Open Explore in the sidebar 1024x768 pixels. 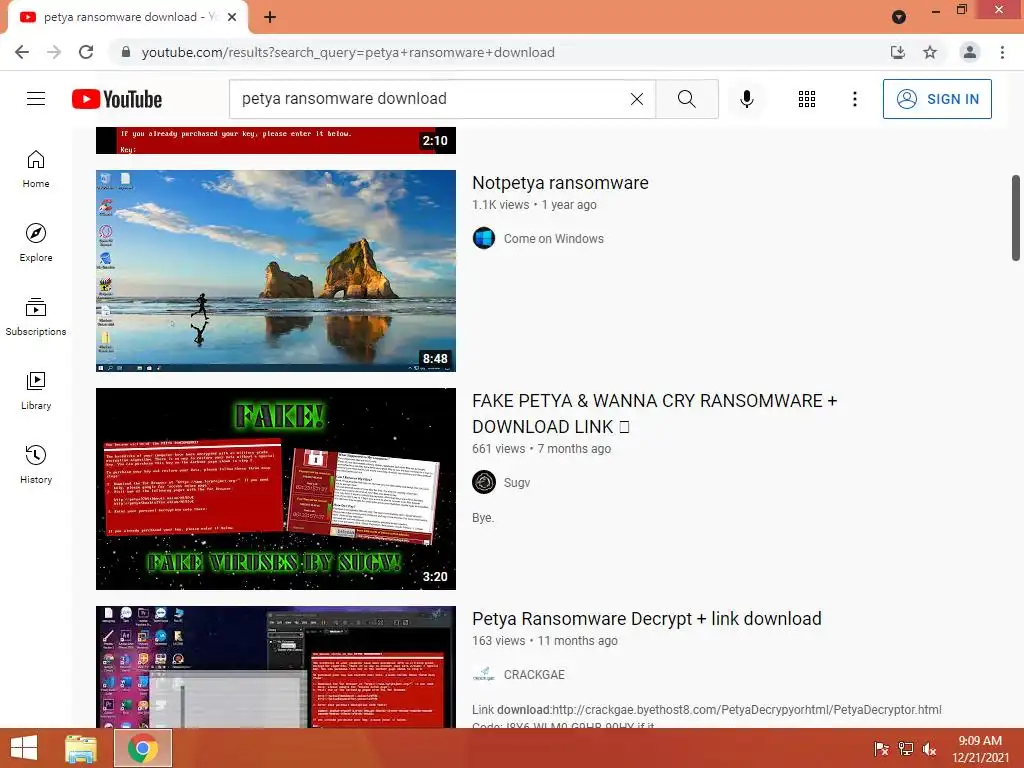coord(36,243)
